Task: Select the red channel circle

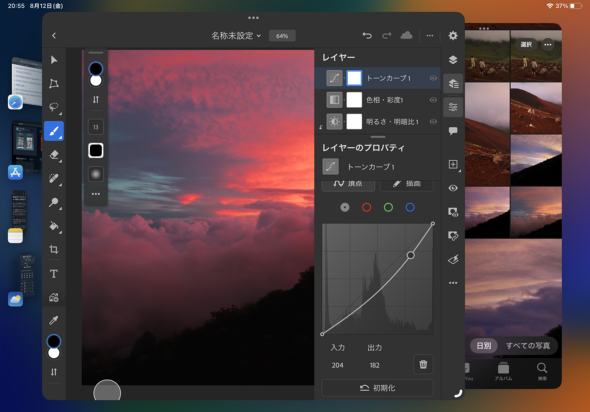Action: pos(366,207)
